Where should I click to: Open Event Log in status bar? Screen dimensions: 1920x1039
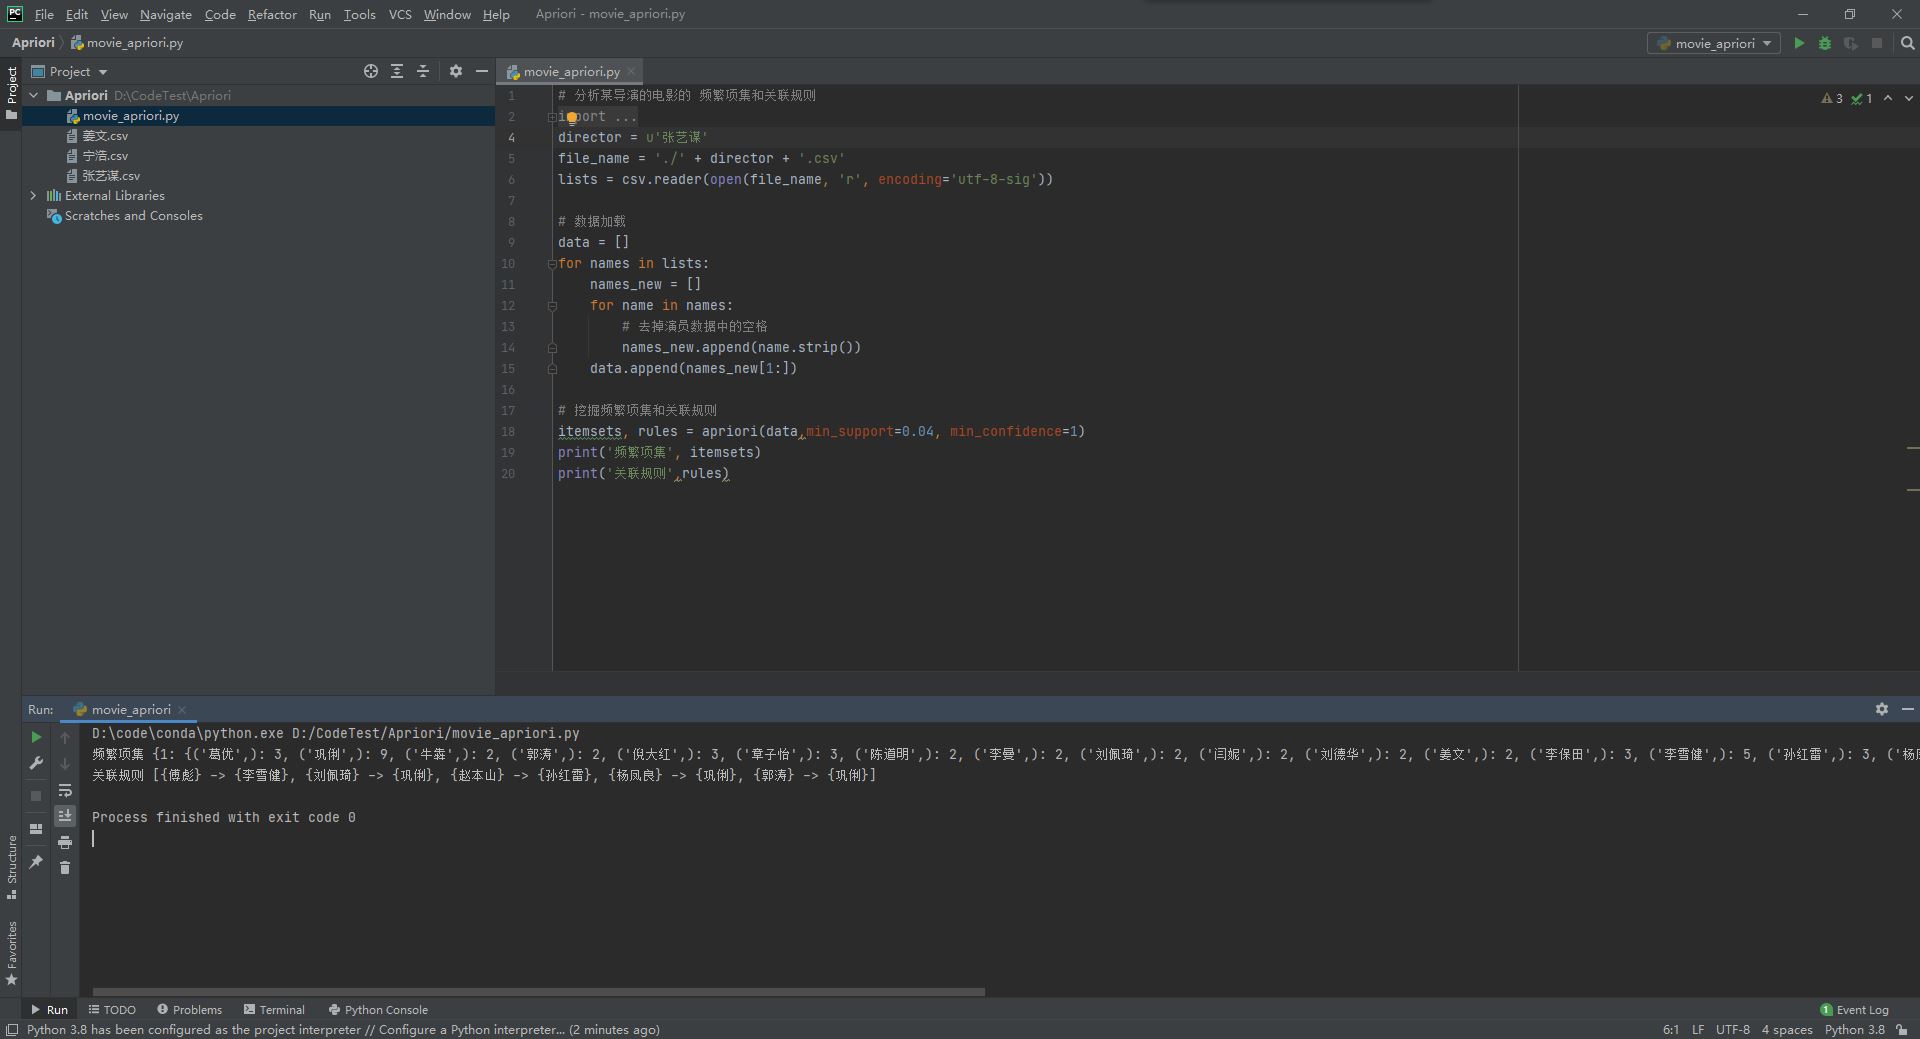tap(1855, 1009)
